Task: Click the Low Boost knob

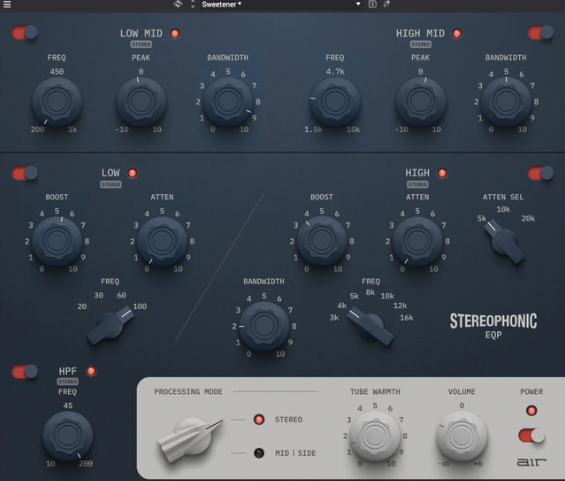Action: 57,241
